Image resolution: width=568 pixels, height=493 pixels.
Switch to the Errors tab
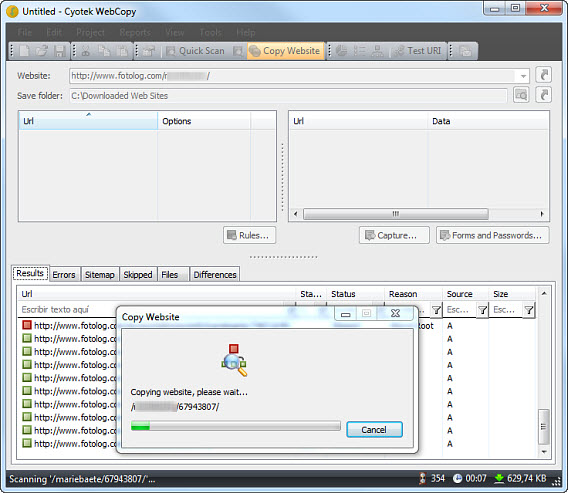point(64,275)
